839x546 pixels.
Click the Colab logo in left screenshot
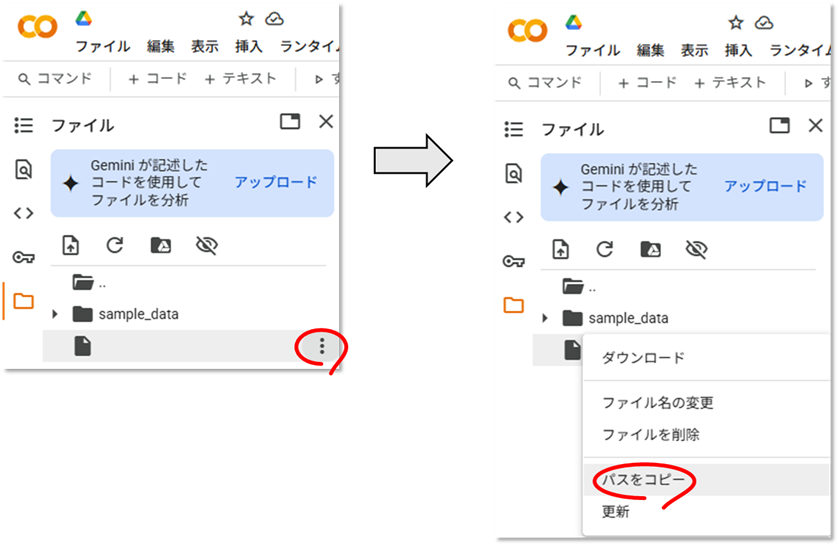pyautogui.click(x=37, y=26)
